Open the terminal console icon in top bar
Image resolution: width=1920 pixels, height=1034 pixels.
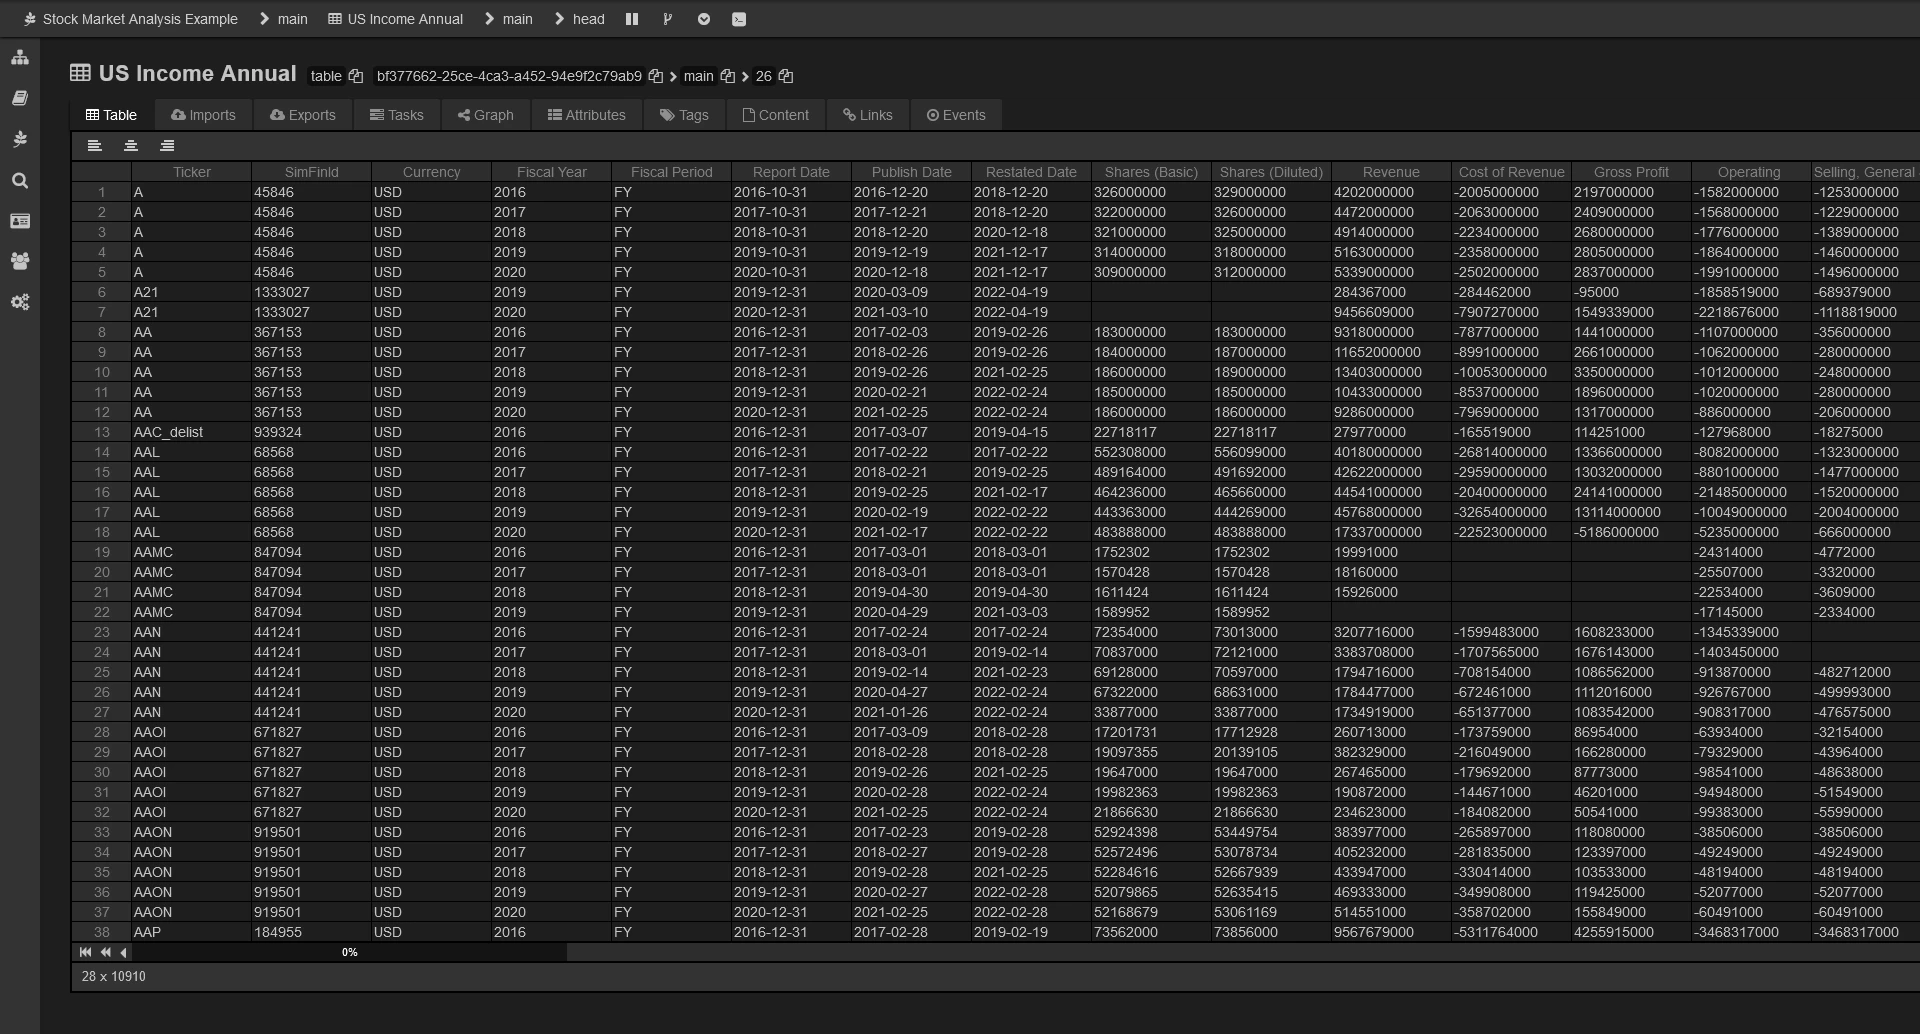pos(739,19)
